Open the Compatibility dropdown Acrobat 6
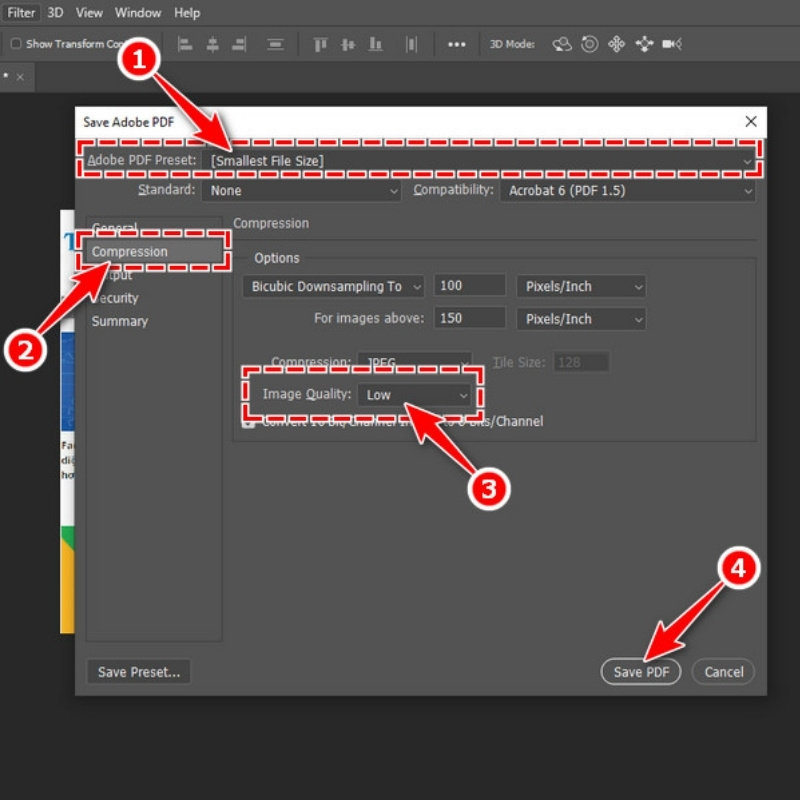Viewport: 800px width, 800px height. point(627,191)
